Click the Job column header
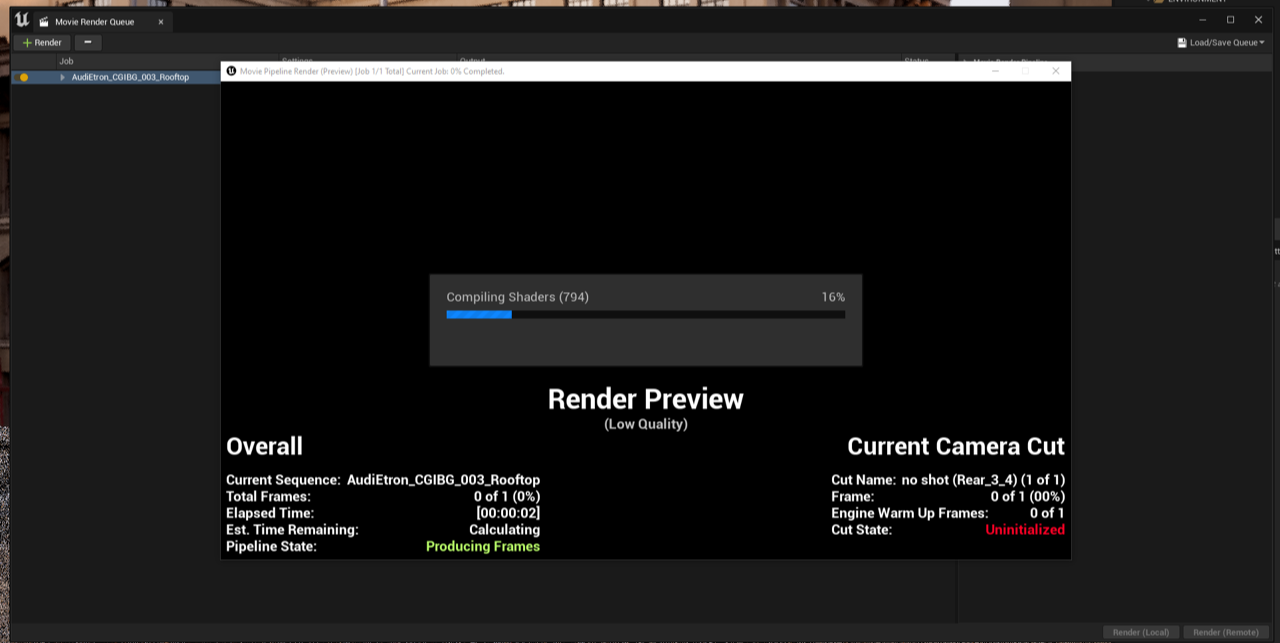This screenshot has width=1280, height=643. 66,61
